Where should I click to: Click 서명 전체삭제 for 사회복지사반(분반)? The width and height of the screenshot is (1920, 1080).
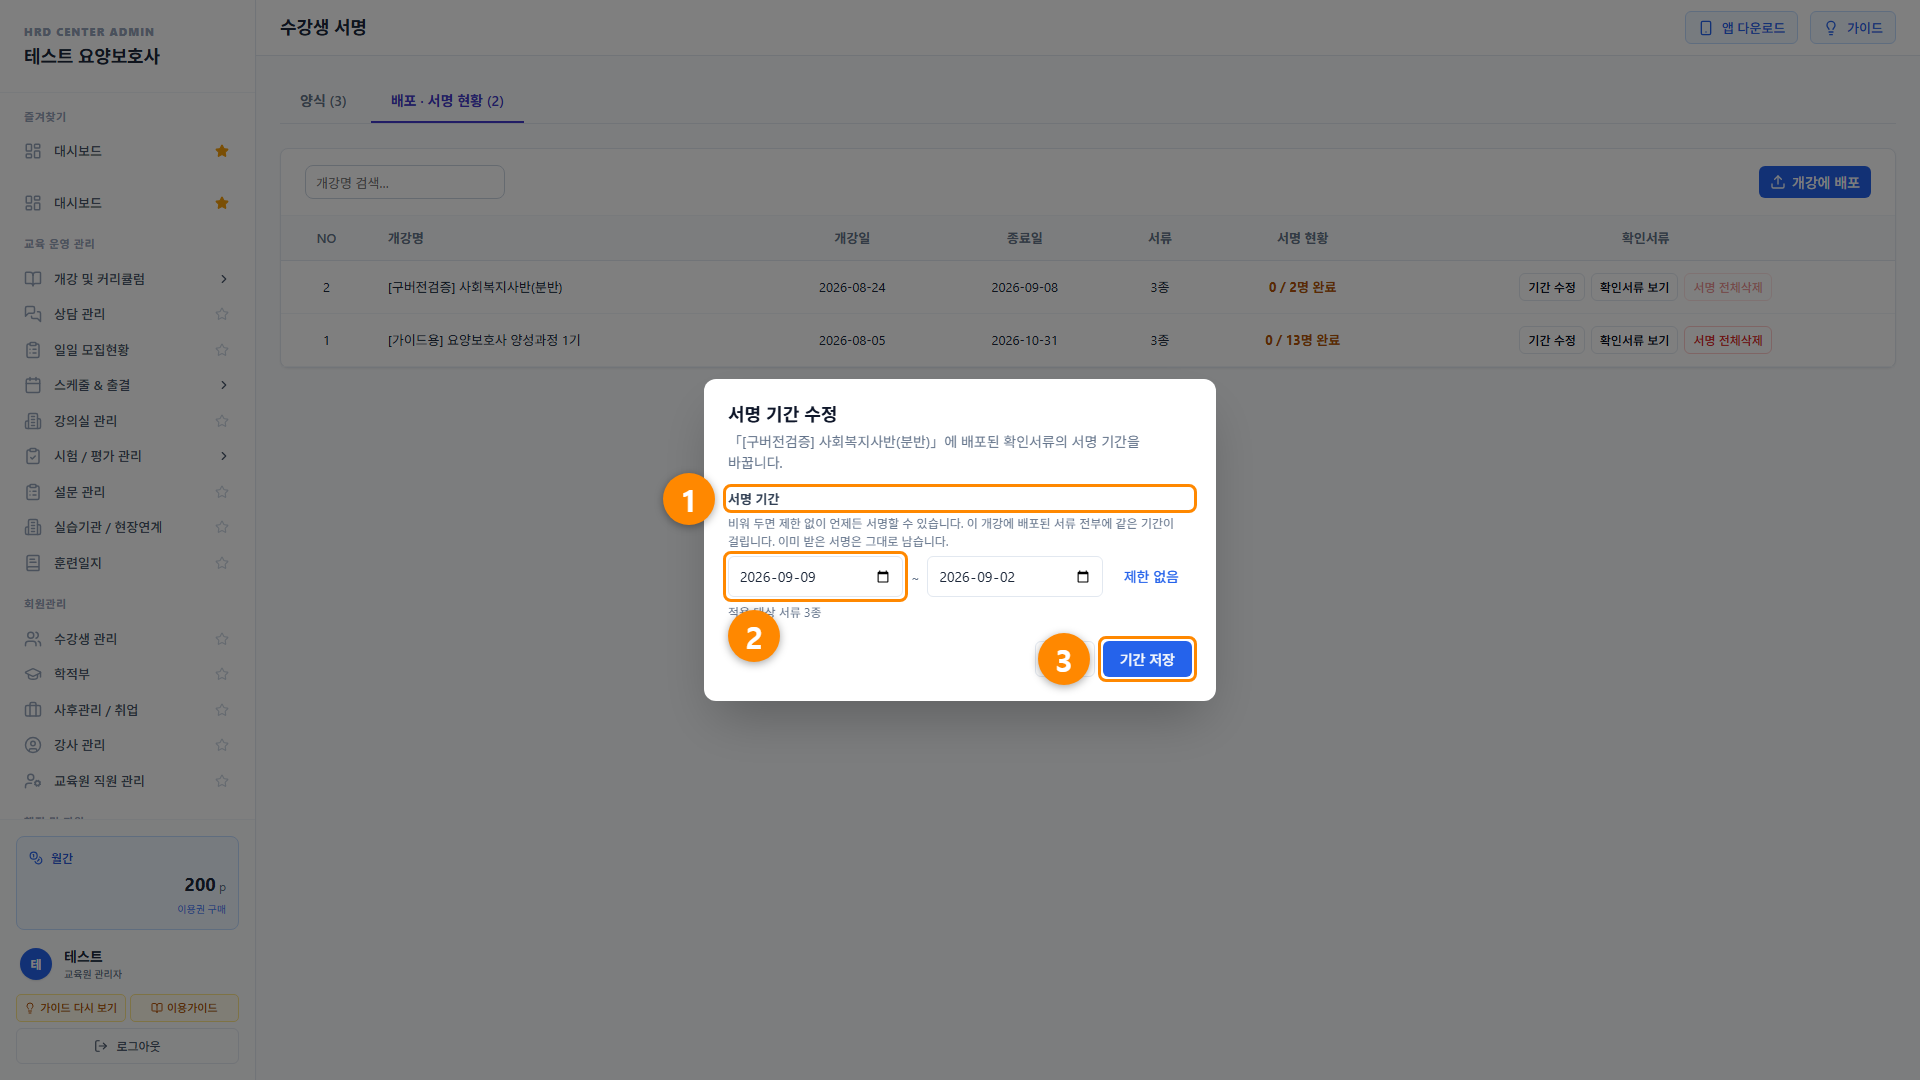pyautogui.click(x=1728, y=288)
